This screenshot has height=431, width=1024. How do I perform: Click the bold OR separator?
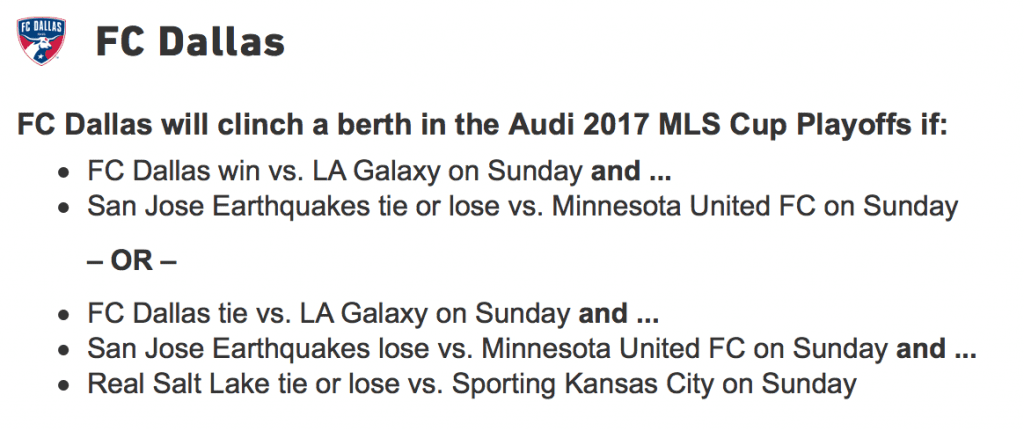coord(132,261)
